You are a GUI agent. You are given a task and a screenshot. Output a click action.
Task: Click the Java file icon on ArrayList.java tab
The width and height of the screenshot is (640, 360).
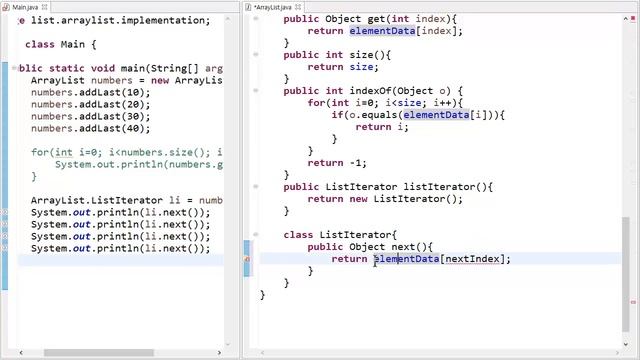(248, 7)
